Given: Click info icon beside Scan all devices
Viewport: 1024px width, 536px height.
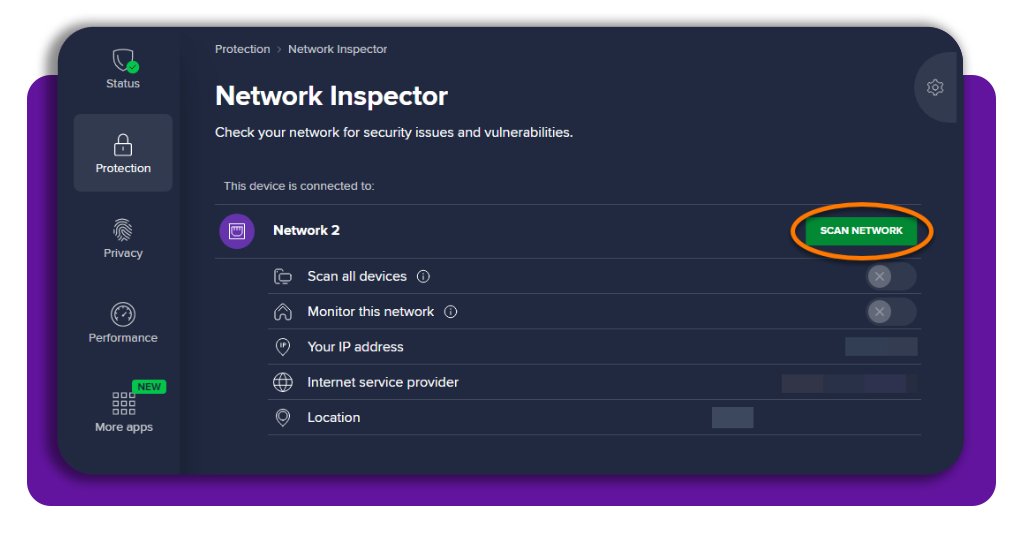Looking at the screenshot, I should pos(423,276).
